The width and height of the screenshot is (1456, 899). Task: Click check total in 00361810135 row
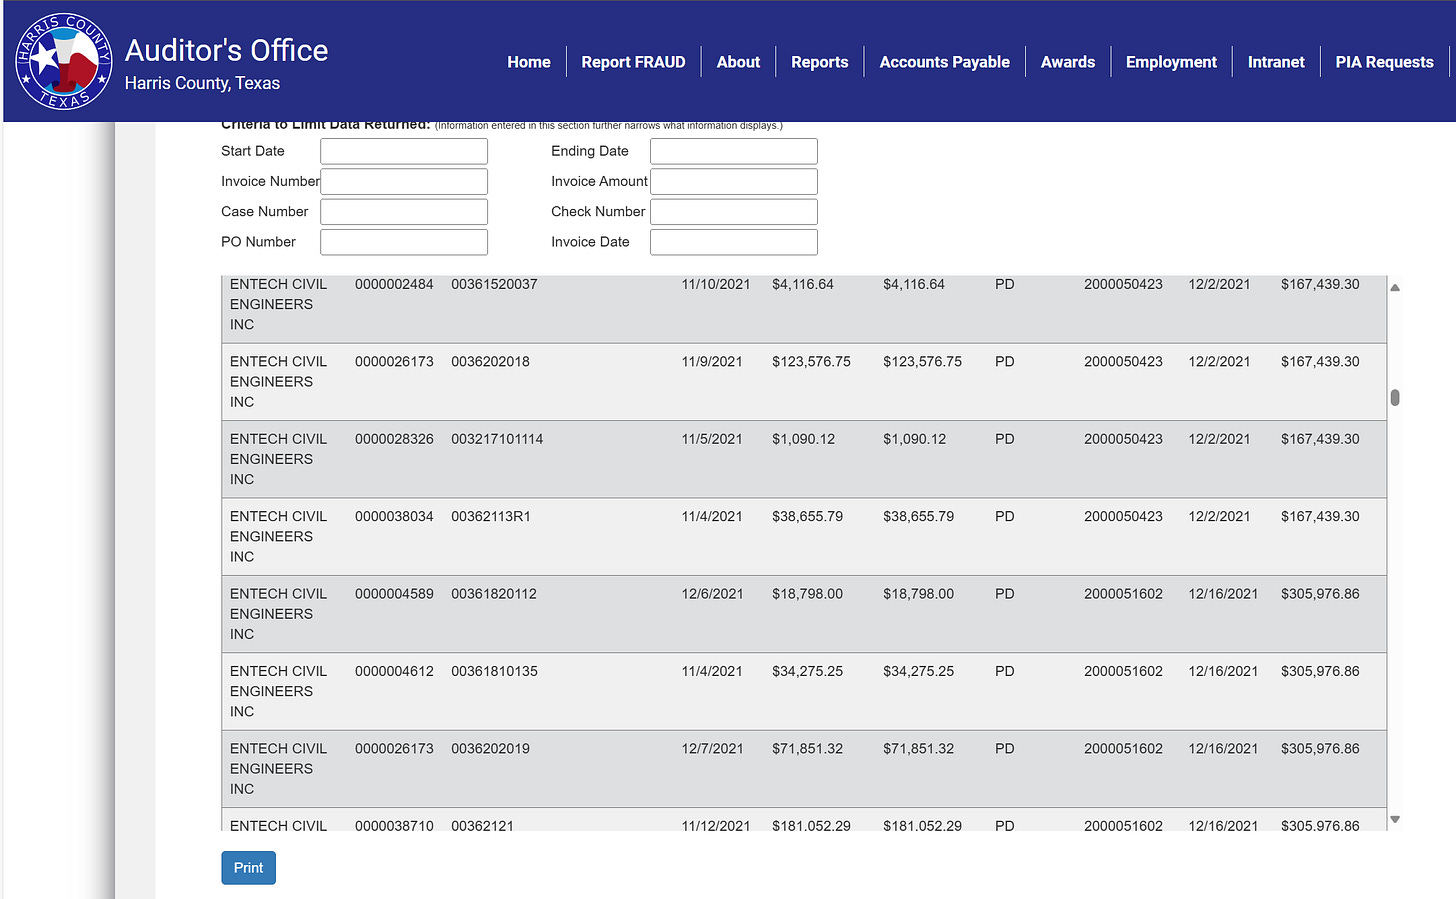tap(1320, 671)
